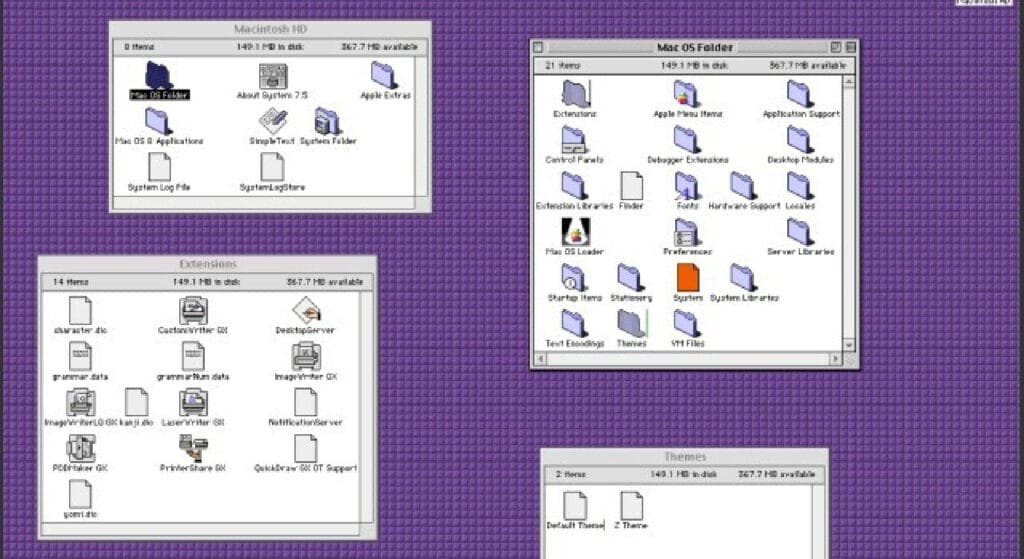This screenshot has height=559, width=1024.
Task: Select the VM Files folder
Action: (x=687, y=324)
